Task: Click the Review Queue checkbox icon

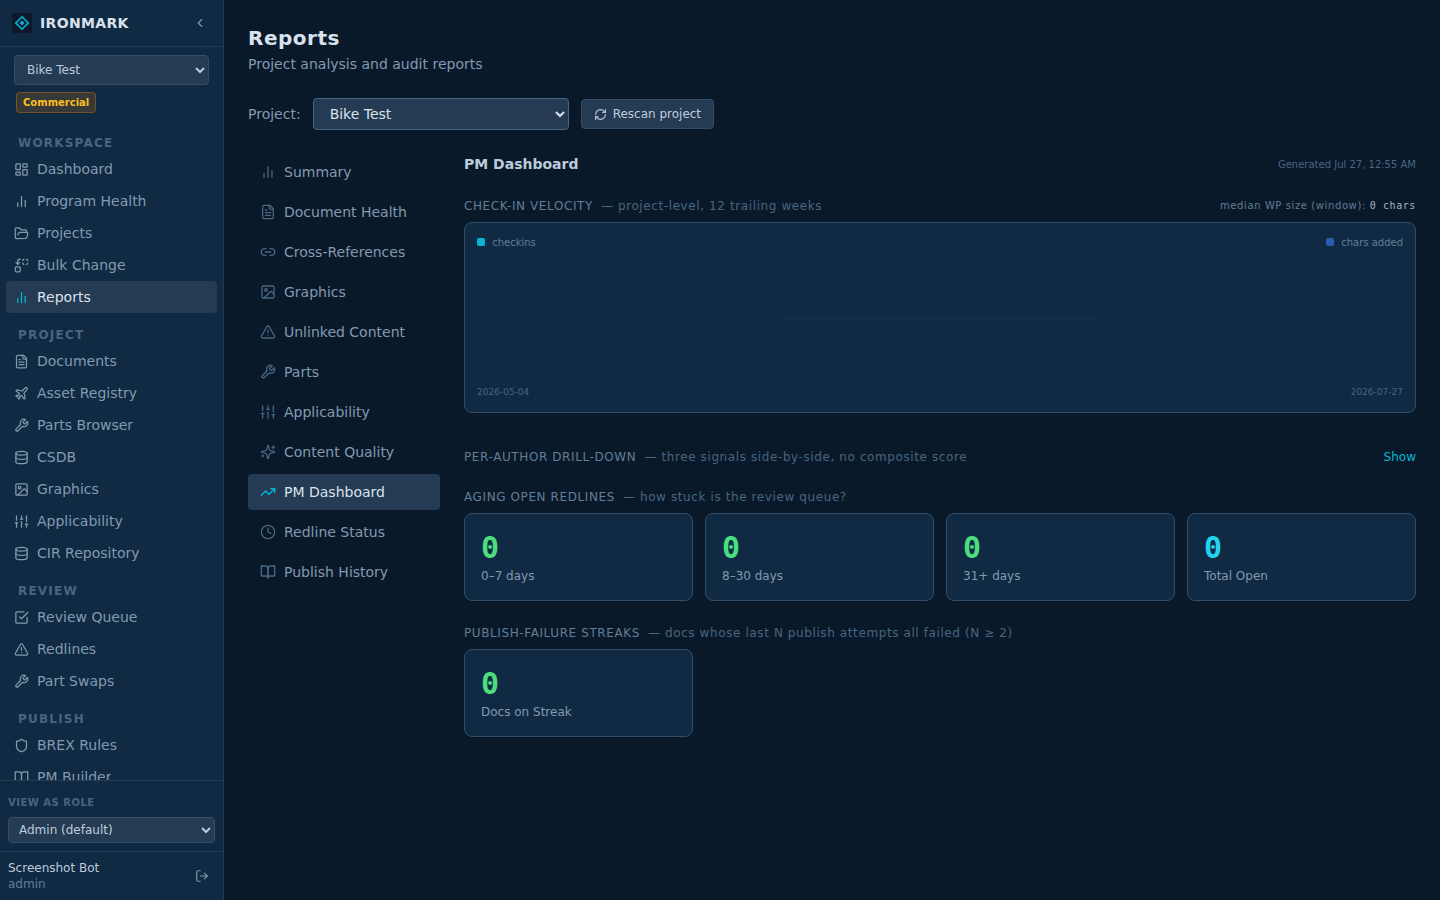Action: (x=21, y=618)
